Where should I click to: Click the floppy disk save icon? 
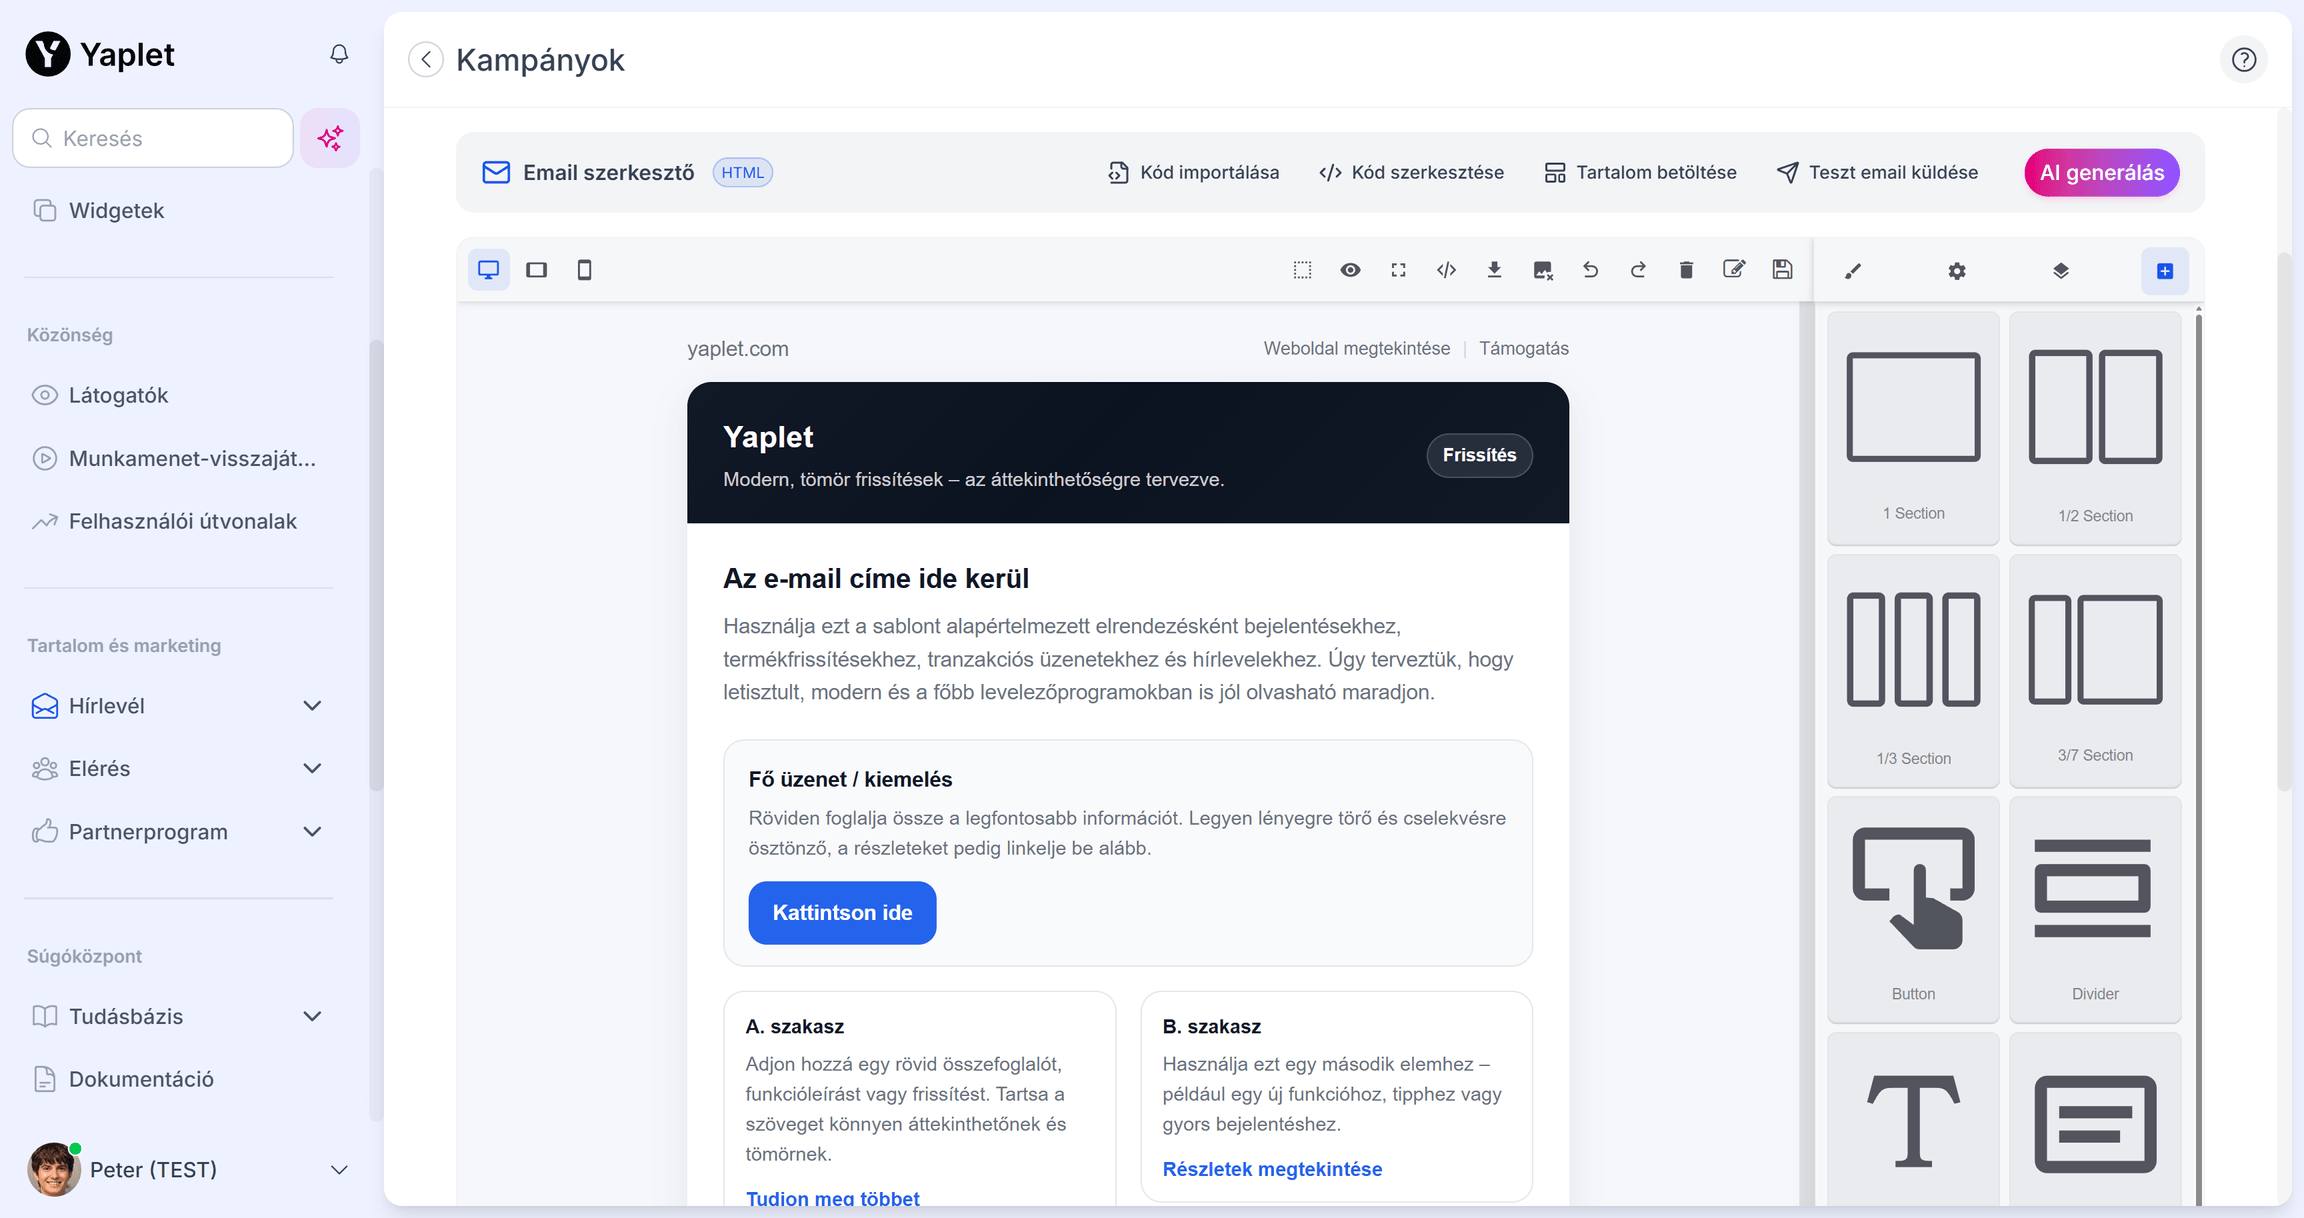point(1782,269)
